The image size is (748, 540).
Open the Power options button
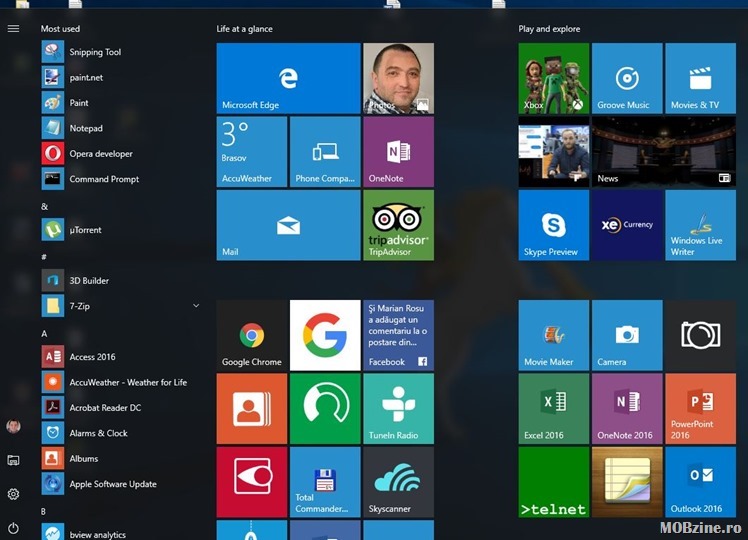(x=13, y=527)
